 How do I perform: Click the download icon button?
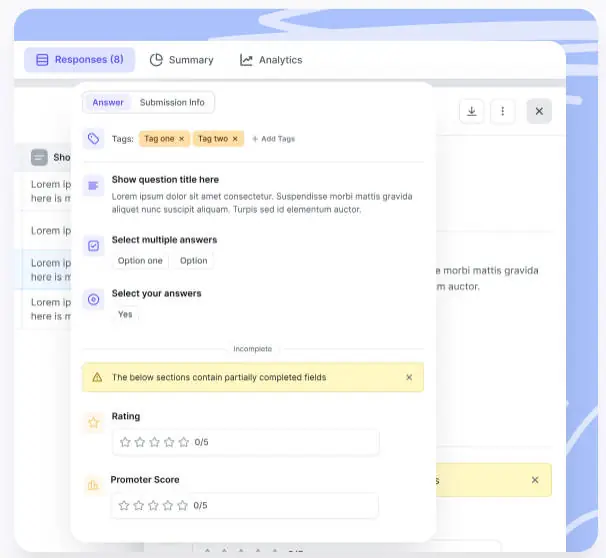pyautogui.click(x=472, y=111)
